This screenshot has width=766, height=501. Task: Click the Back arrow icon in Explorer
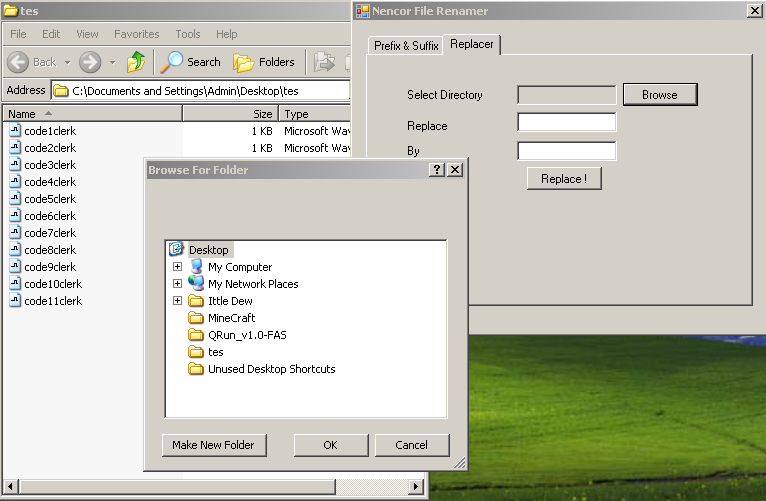tap(18, 62)
